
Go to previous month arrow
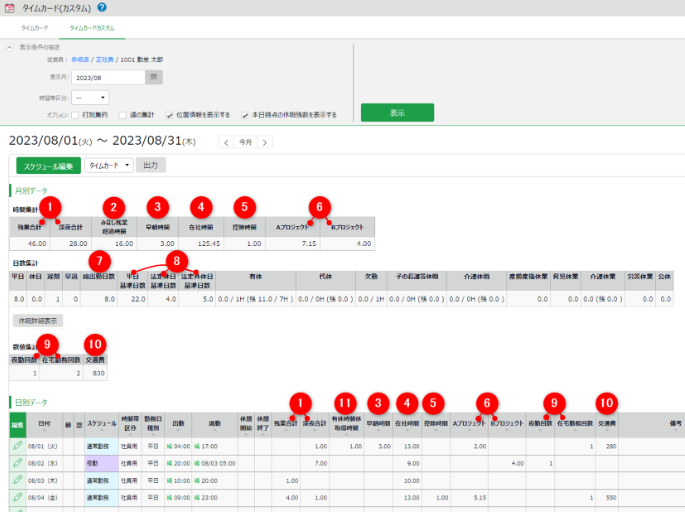pyautogui.click(x=225, y=142)
